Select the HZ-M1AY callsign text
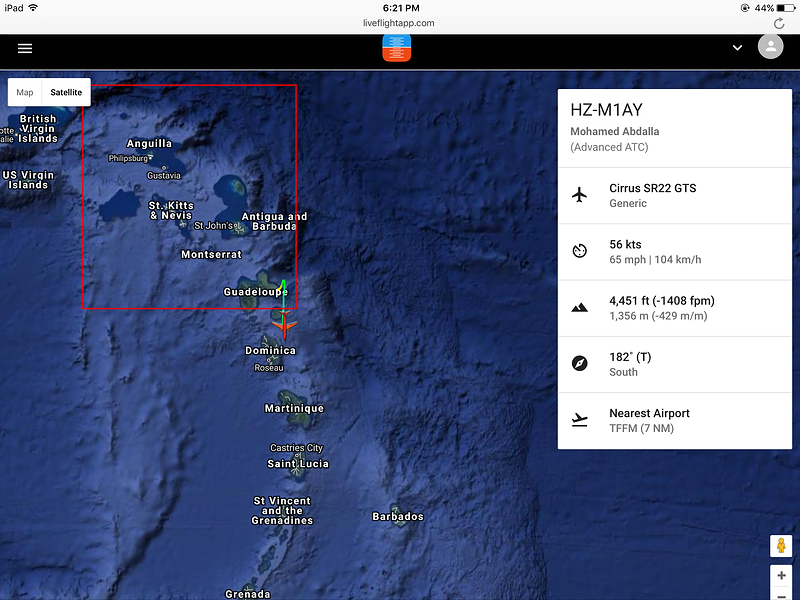Screen dimensions: 800x600 coord(606,110)
